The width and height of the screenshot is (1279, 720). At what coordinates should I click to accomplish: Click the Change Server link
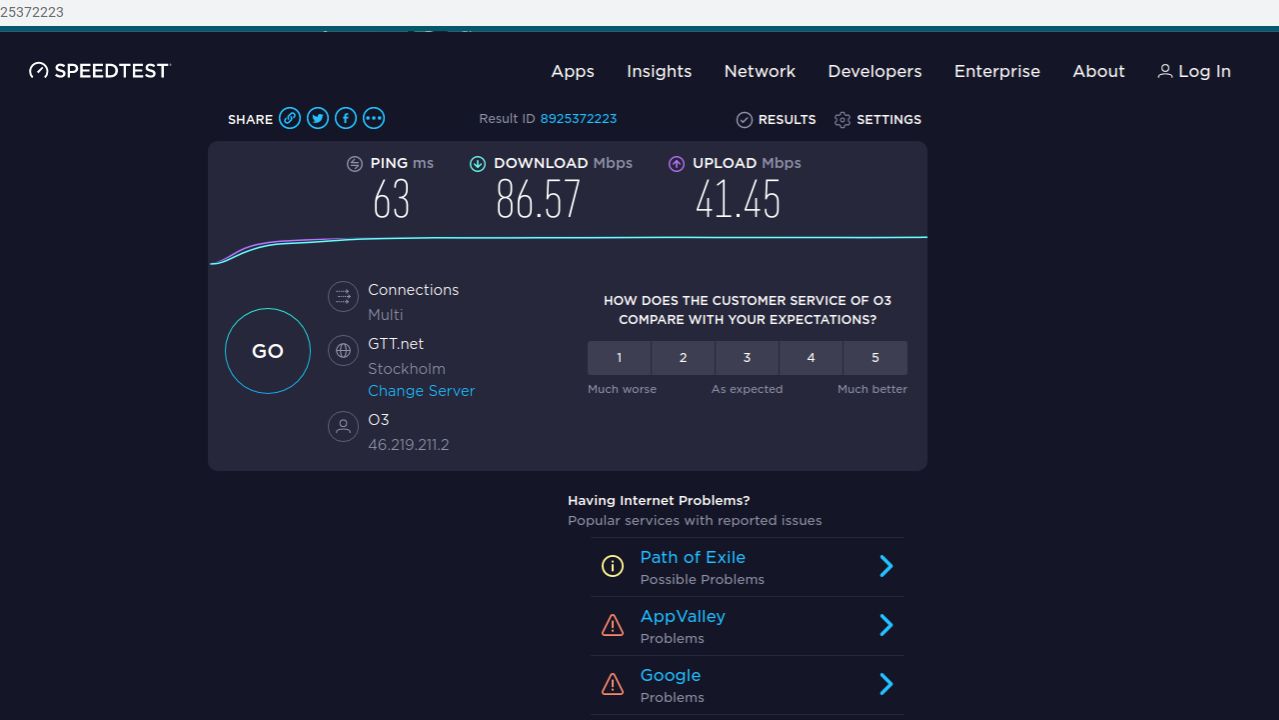[x=421, y=391]
